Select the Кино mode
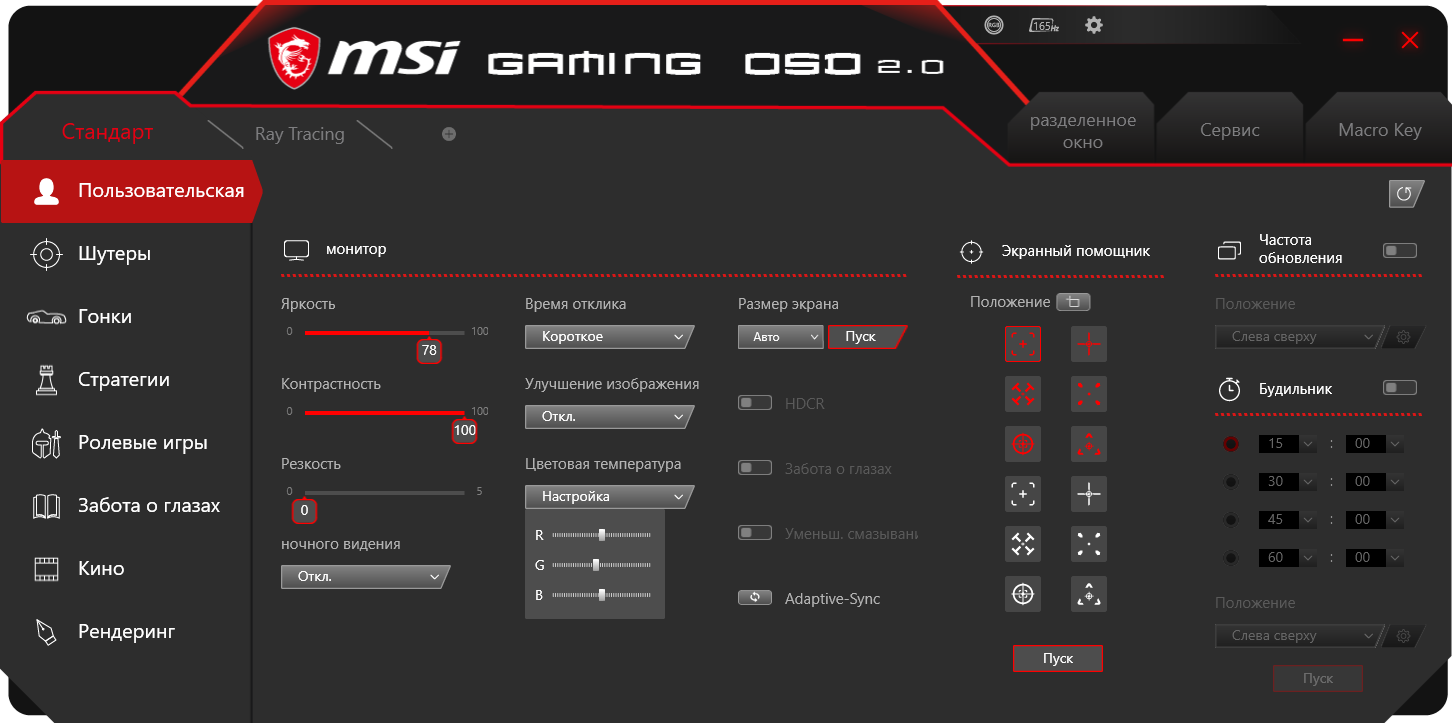The width and height of the screenshot is (1452, 723). point(126,569)
